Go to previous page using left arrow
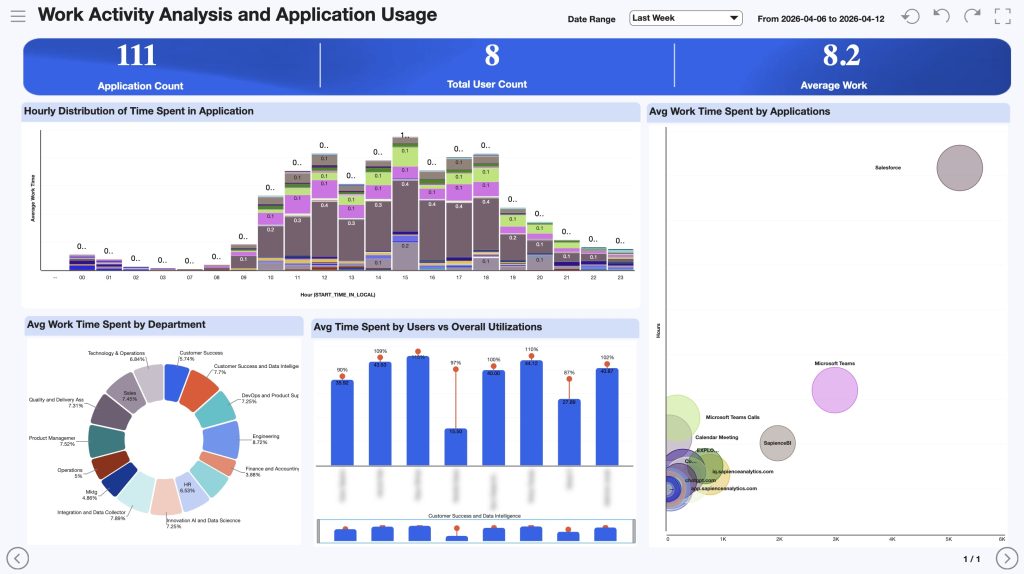Viewport: 1024px width, 574px height. tap(18, 557)
